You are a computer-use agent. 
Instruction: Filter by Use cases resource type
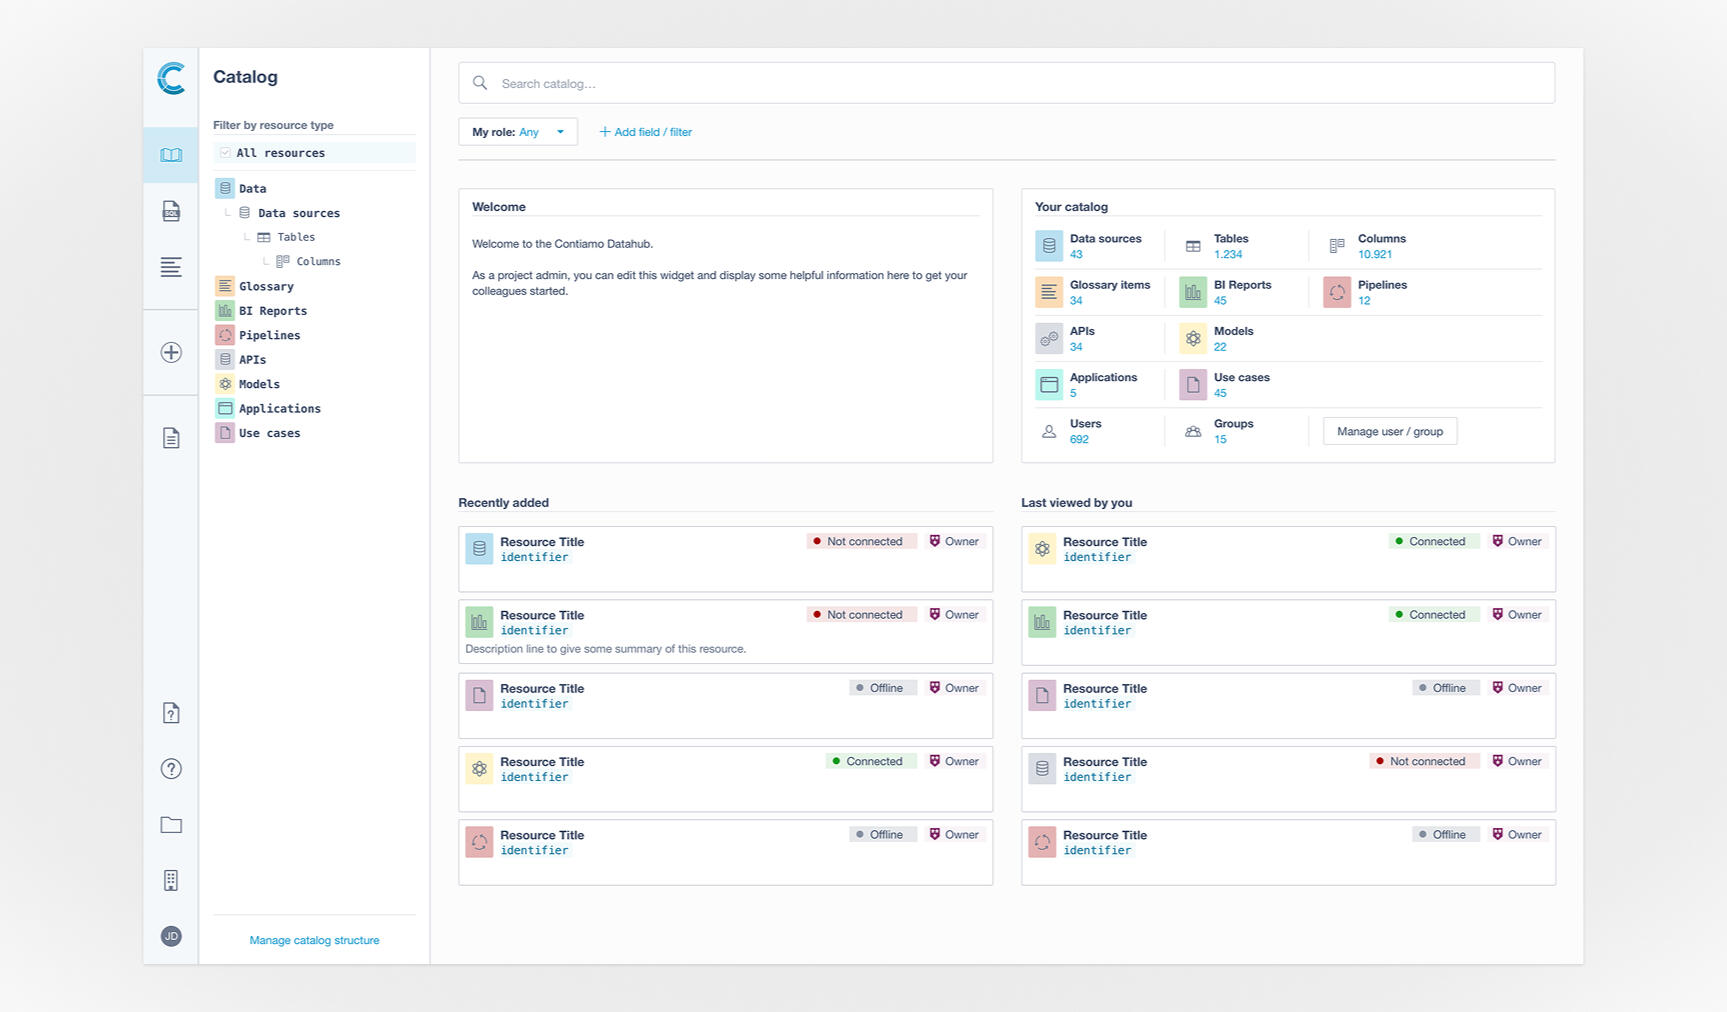[269, 433]
